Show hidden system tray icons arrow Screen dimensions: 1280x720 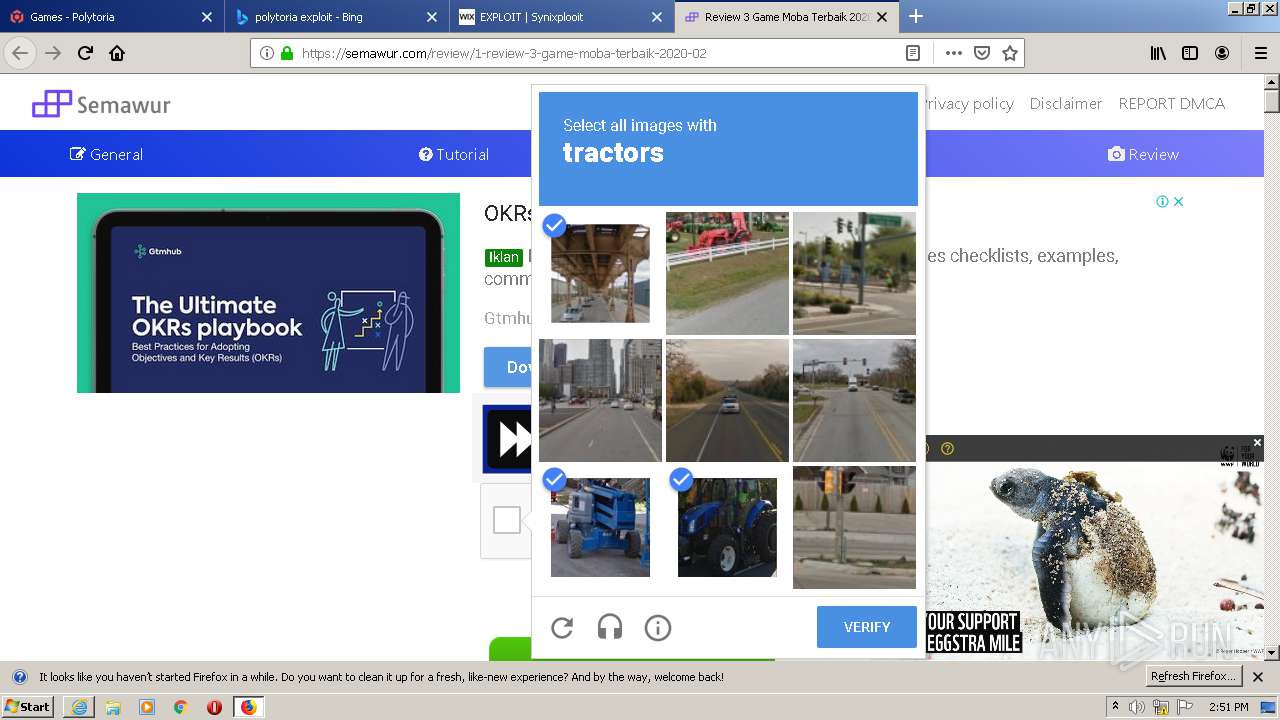[1115, 707]
